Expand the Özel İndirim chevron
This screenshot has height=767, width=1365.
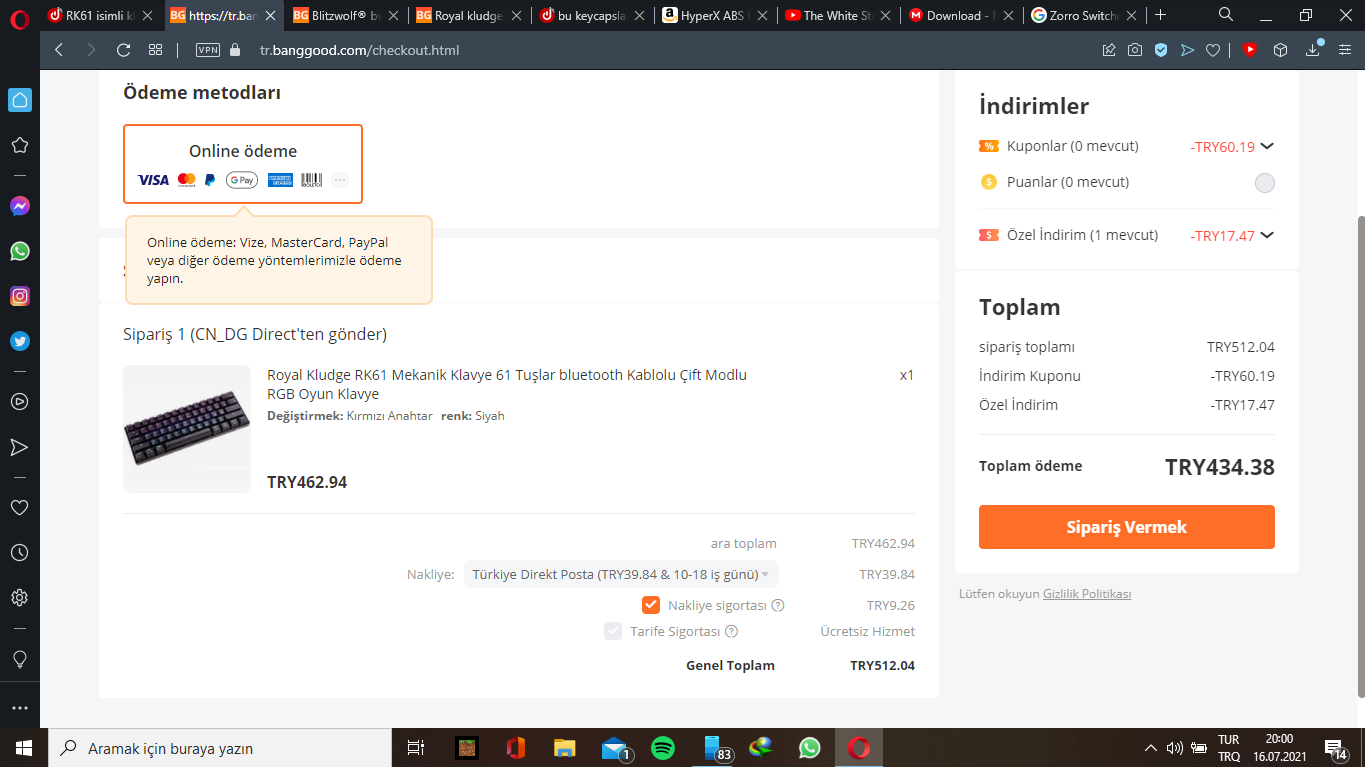(1267, 235)
